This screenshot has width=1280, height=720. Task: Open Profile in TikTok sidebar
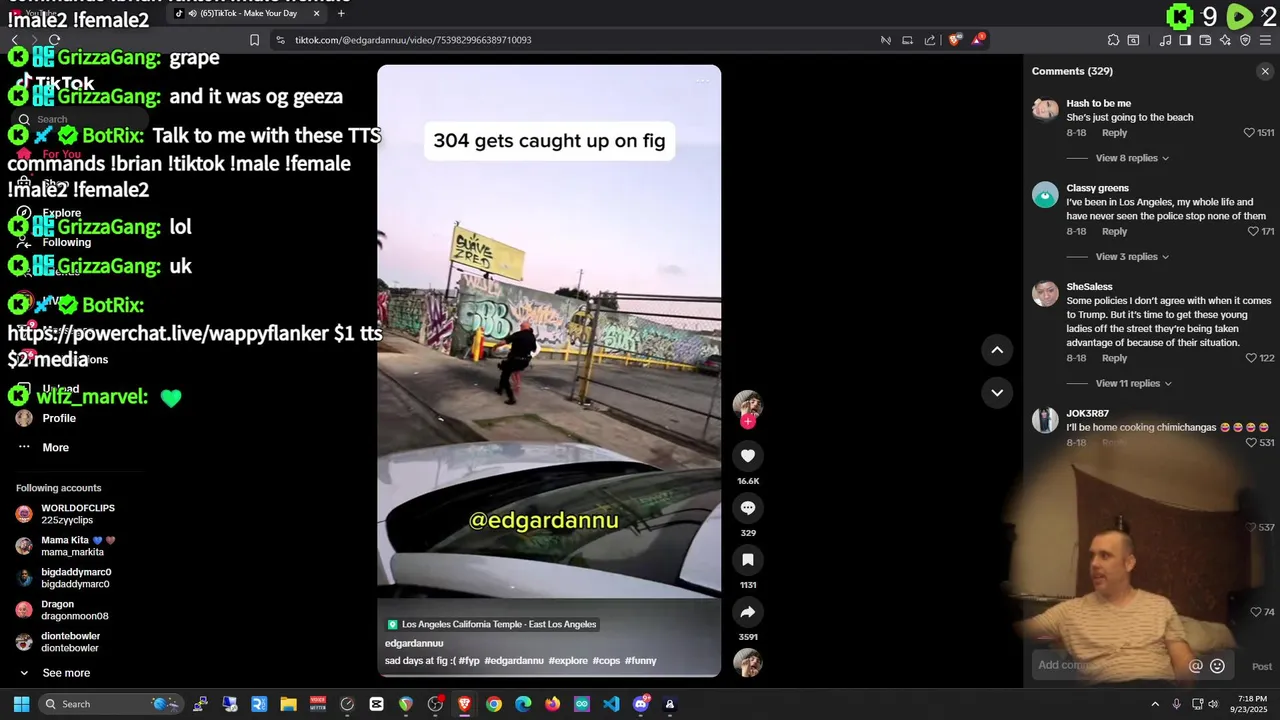pyautogui.click(x=46, y=418)
